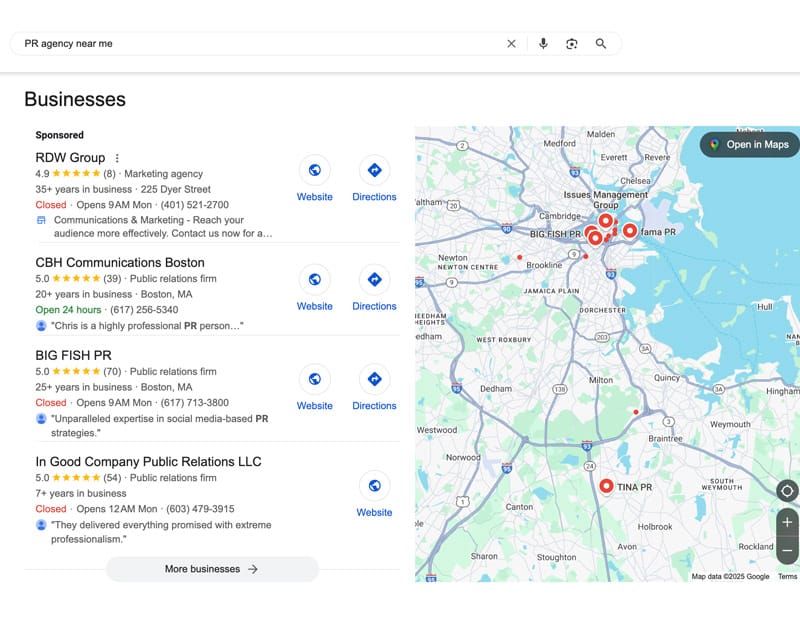Image resolution: width=800 pixels, height=641 pixels.
Task: Click the Terms link on the map
Action: (x=787, y=576)
